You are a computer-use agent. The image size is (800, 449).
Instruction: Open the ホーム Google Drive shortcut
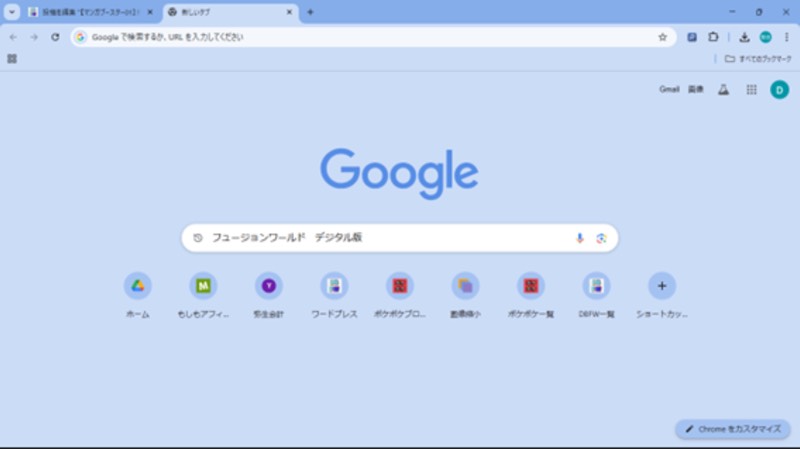click(x=138, y=295)
